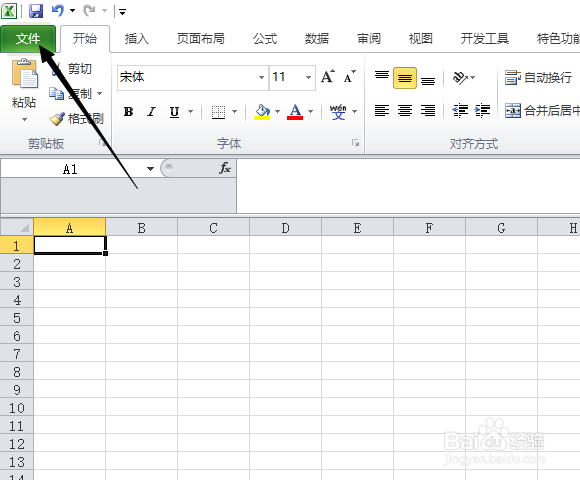Select cell A1
This screenshot has width=580, height=480.
tap(70, 245)
